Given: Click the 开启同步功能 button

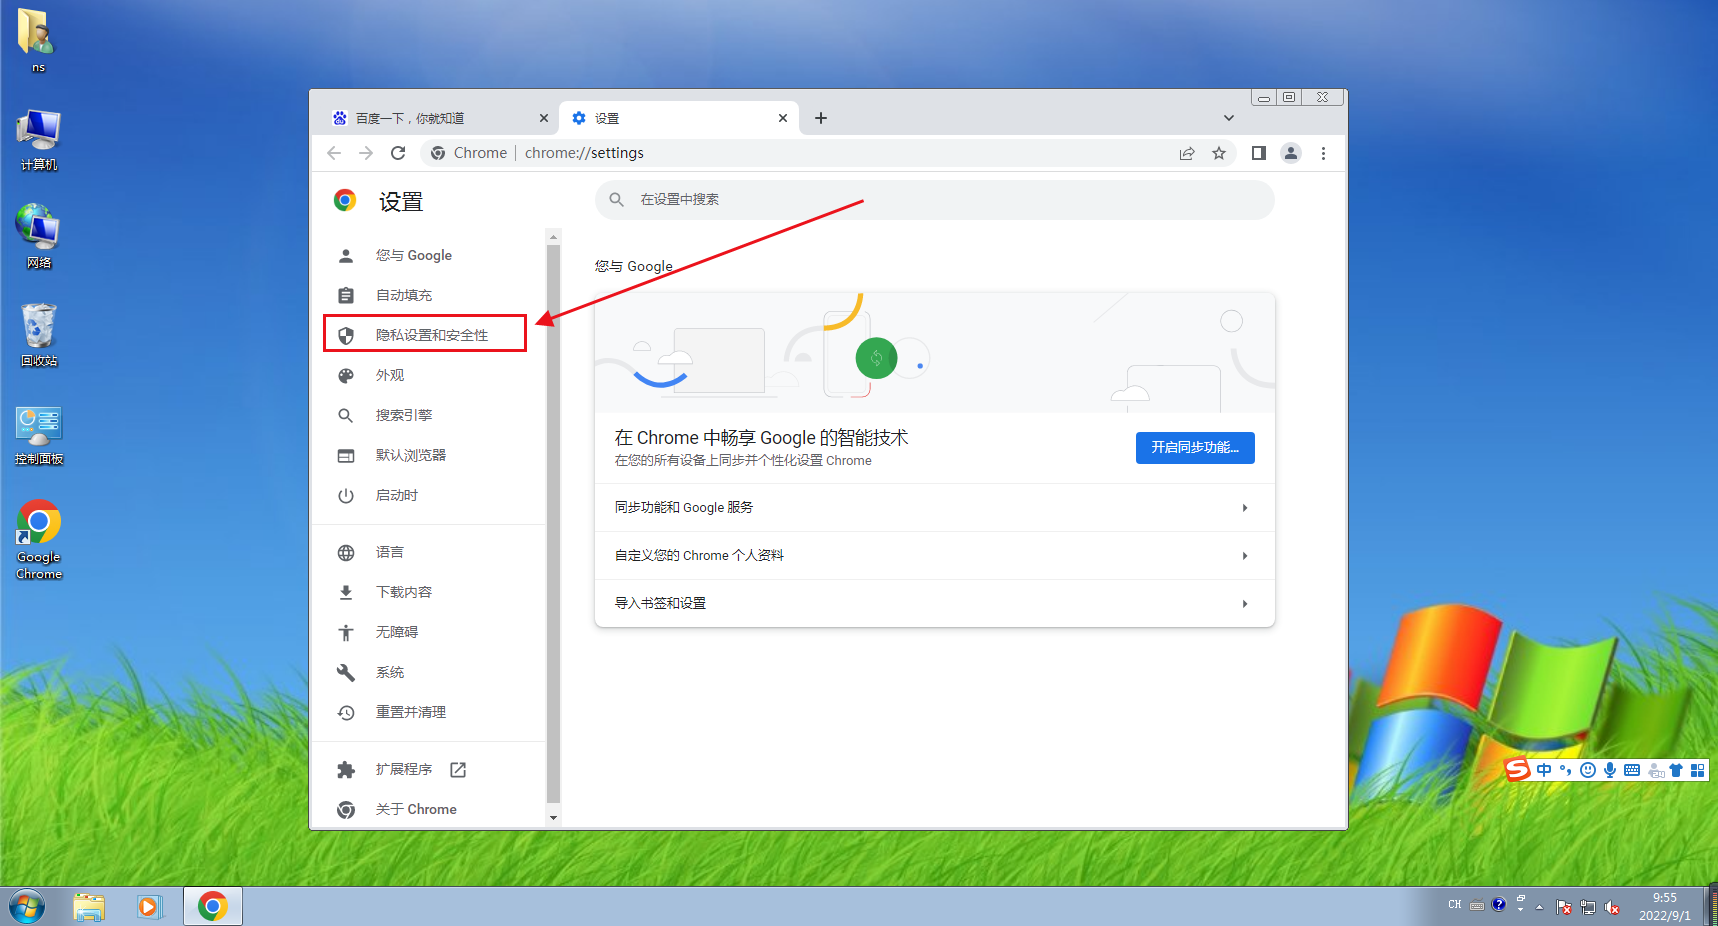Looking at the screenshot, I should point(1194,447).
